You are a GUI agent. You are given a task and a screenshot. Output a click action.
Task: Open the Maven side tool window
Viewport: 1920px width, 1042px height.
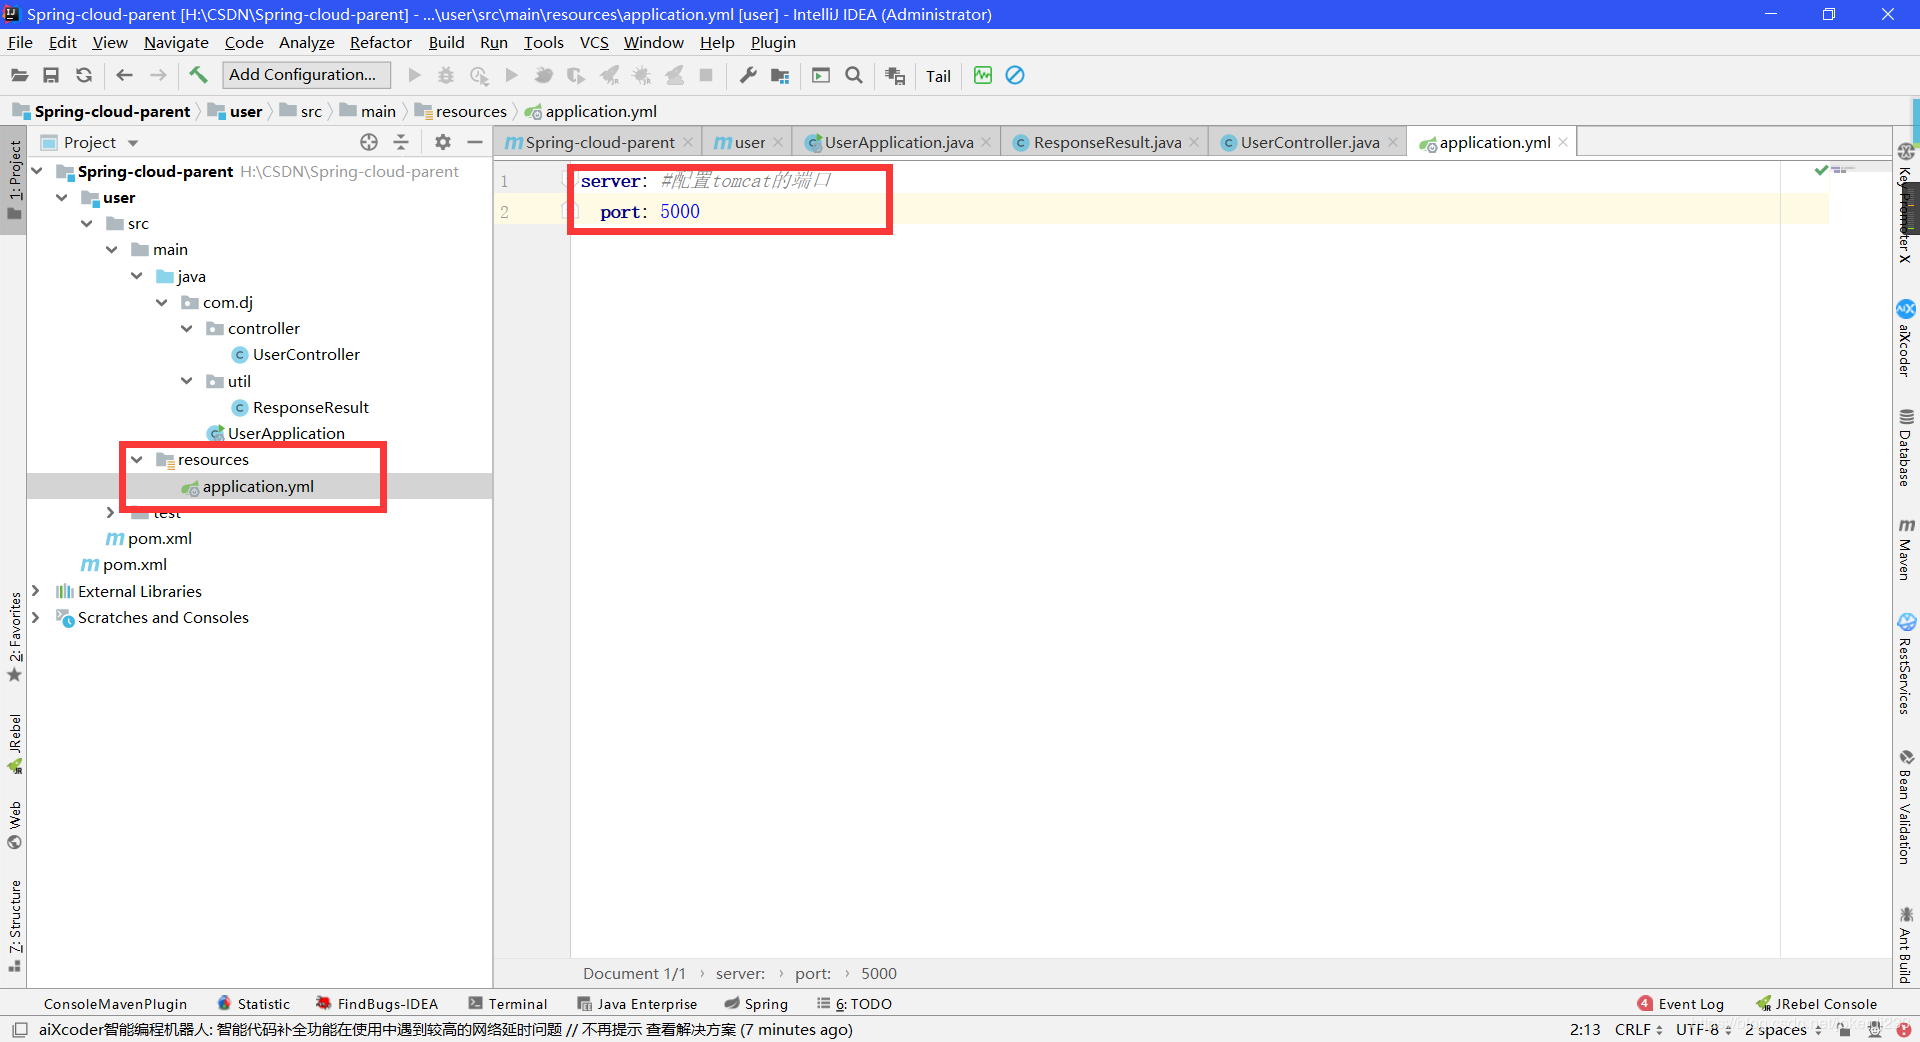tap(1906, 548)
